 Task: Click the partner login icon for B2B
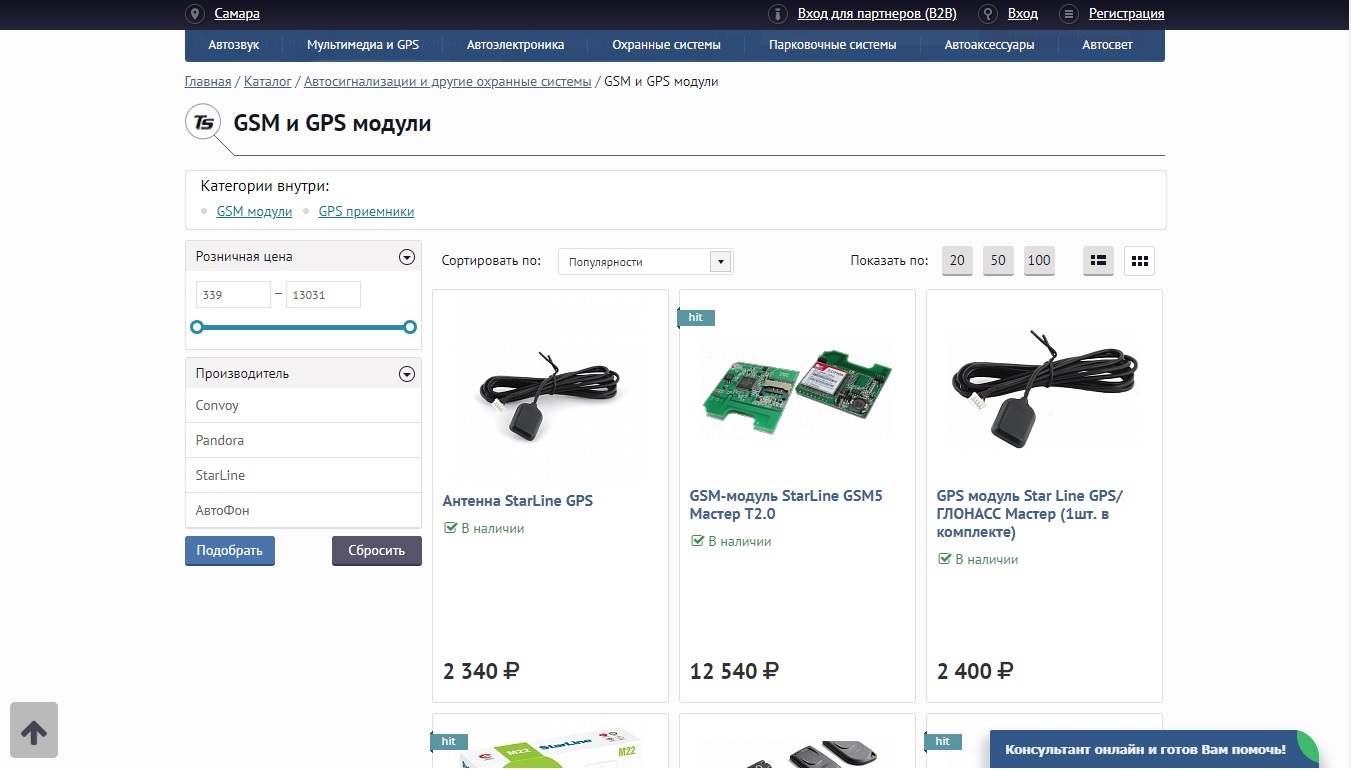[777, 14]
